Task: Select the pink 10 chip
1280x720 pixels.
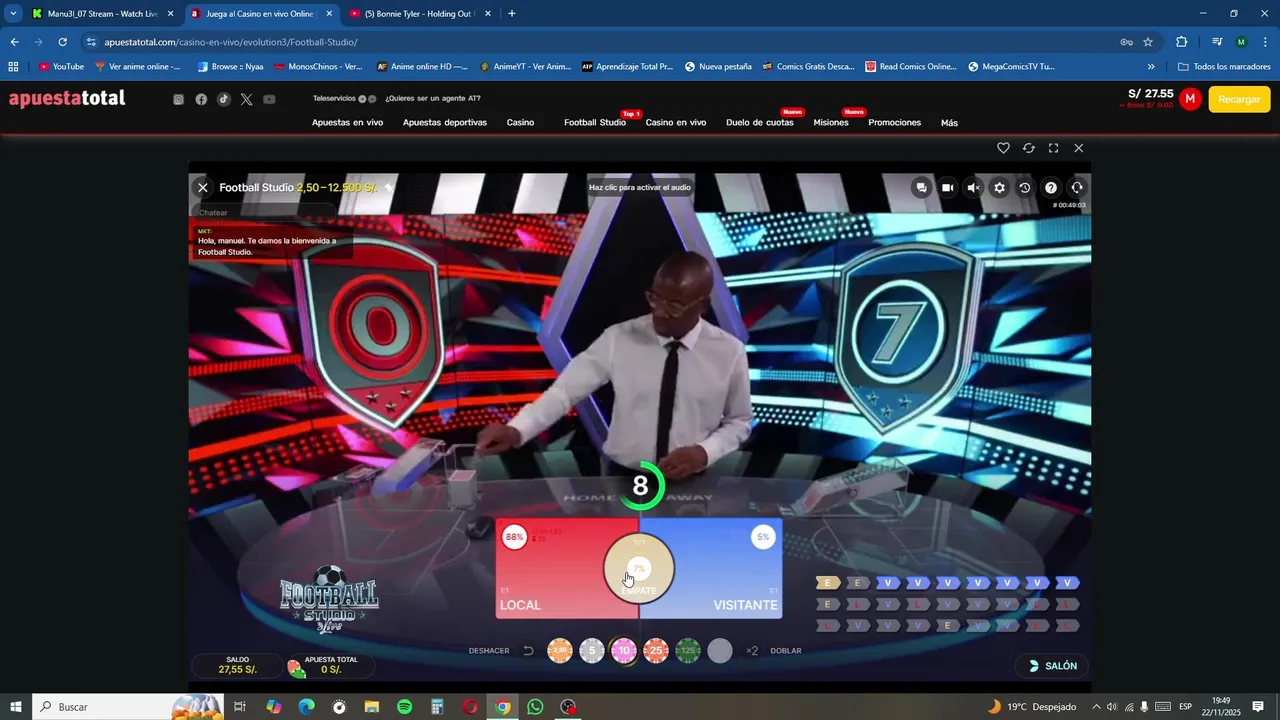Action: pos(624,651)
